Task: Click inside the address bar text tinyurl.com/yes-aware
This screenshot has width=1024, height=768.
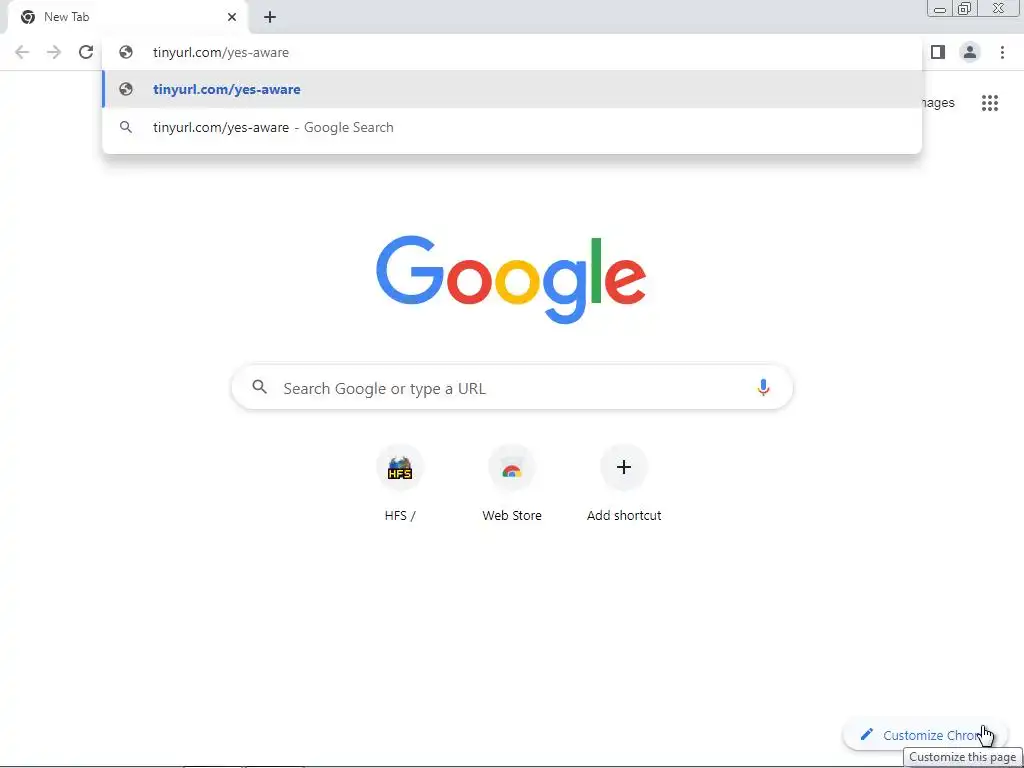Action: pyautogui.click(x=221, y=52)
